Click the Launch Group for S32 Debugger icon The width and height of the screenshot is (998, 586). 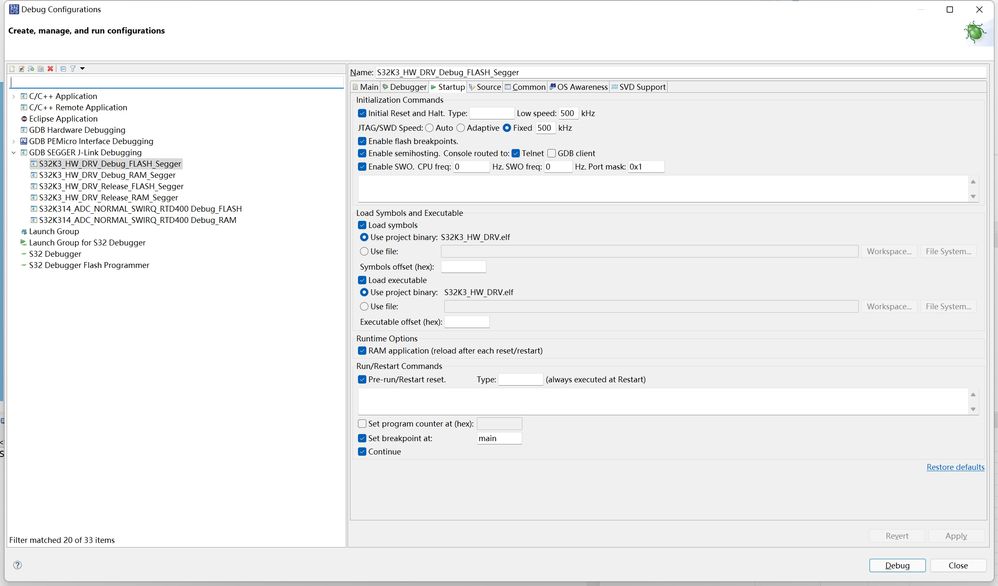23,243
